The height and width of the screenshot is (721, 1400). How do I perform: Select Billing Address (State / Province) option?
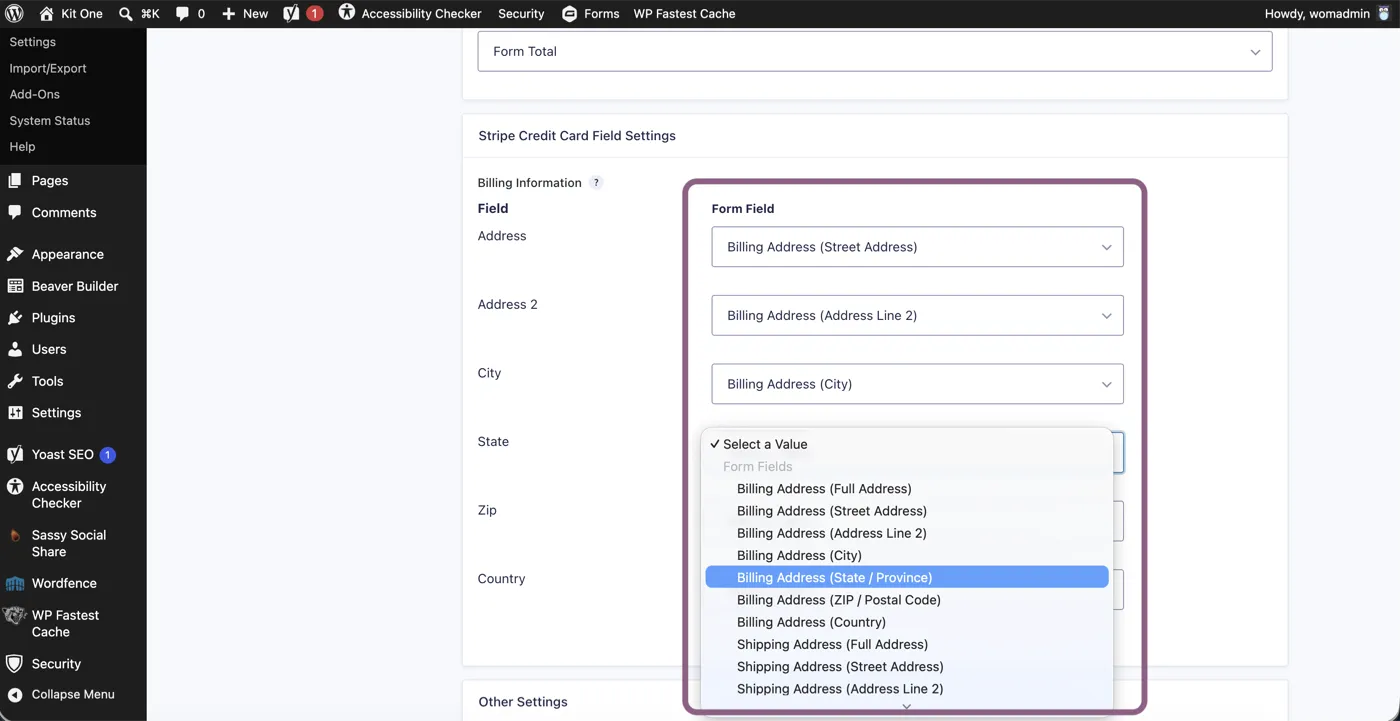(907, 578)
